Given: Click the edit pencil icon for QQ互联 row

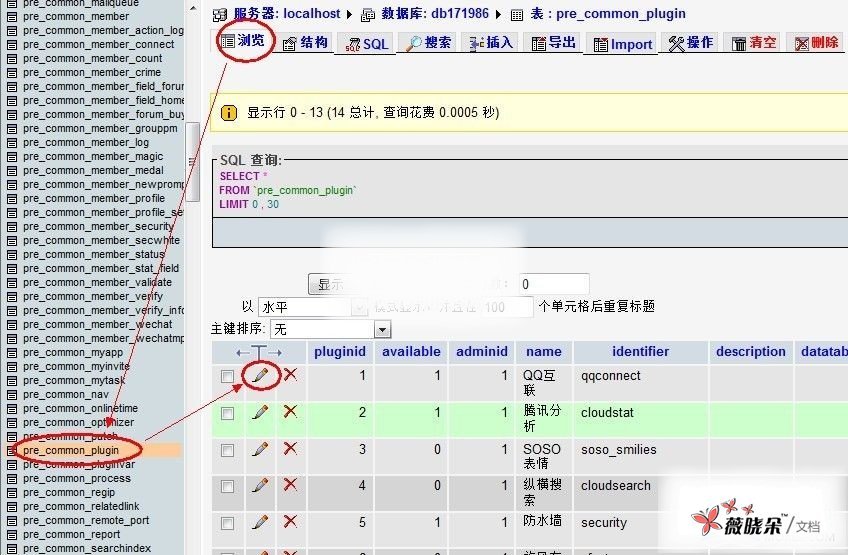Looking at the screenshot, I should 260,375.
